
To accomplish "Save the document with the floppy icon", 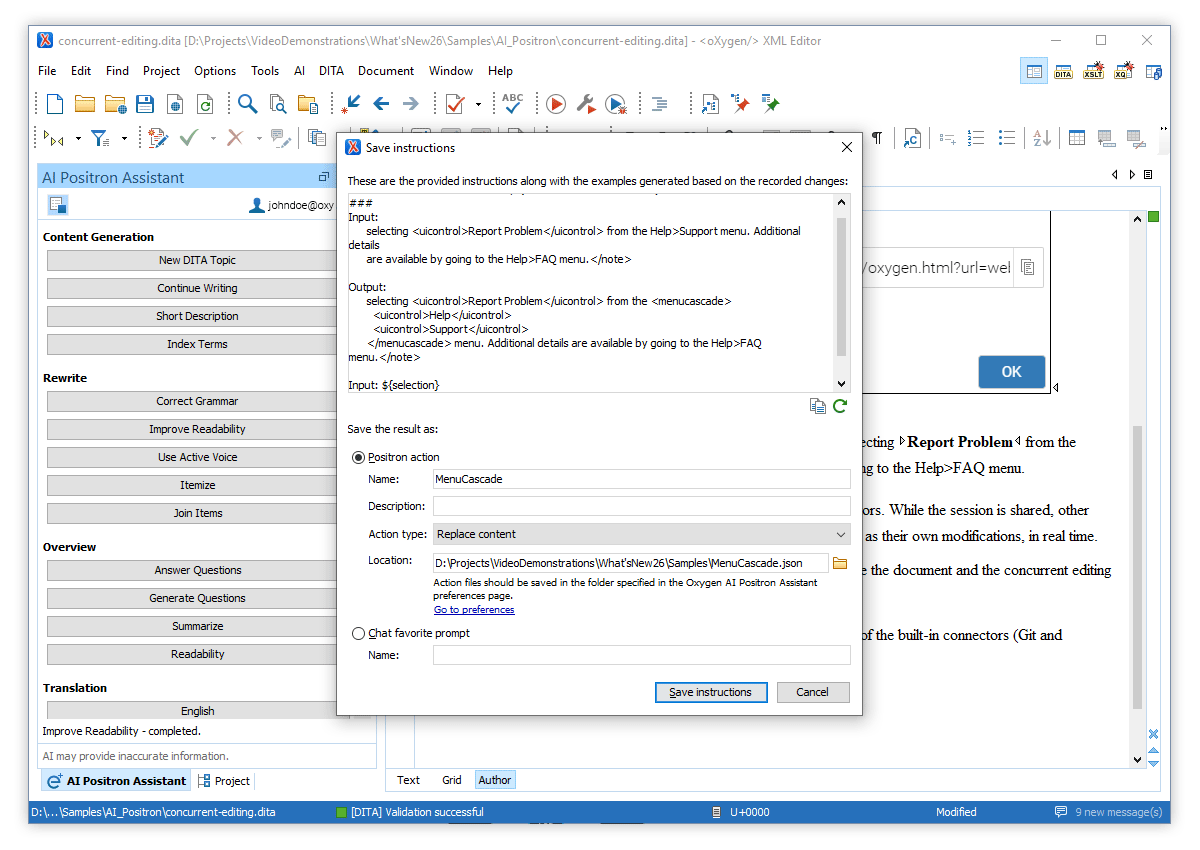I will coord(145,104).
